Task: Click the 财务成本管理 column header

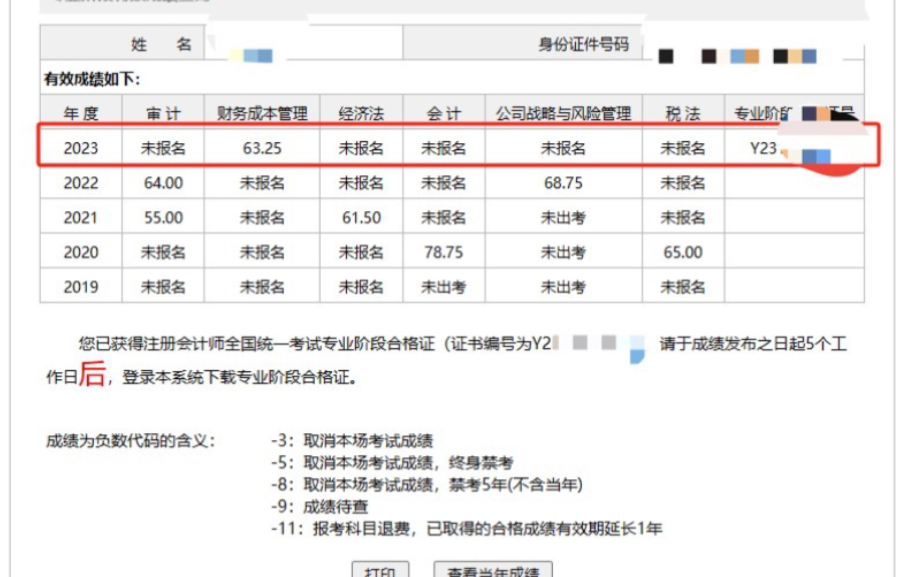Action: tap(262, 113)
